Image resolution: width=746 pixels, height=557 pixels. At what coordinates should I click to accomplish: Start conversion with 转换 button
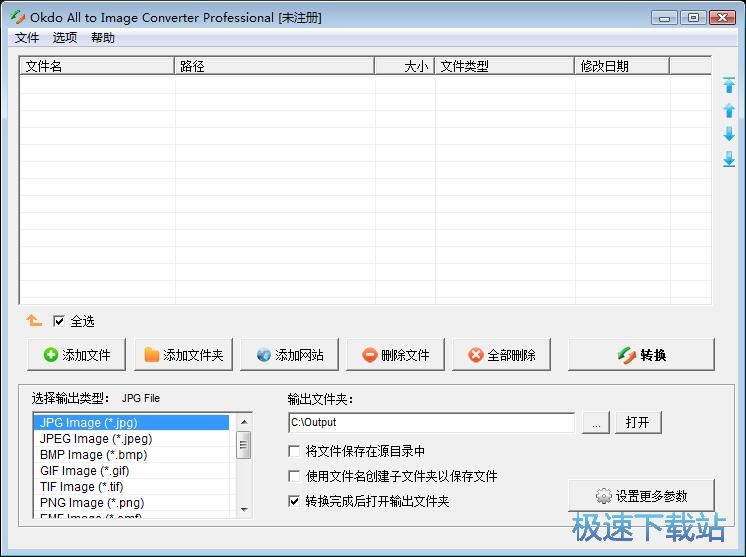pyautogui.click(x=641, y=354)
